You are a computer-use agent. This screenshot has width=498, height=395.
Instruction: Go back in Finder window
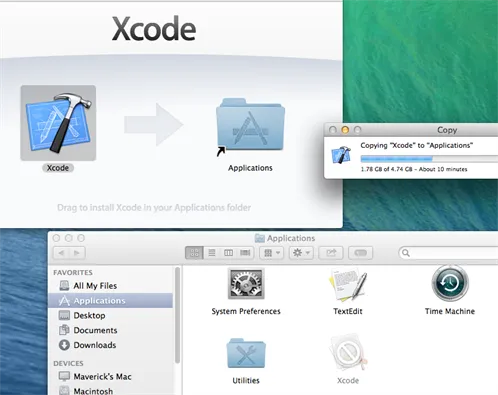pyautogui.click(x=61, y=253)
